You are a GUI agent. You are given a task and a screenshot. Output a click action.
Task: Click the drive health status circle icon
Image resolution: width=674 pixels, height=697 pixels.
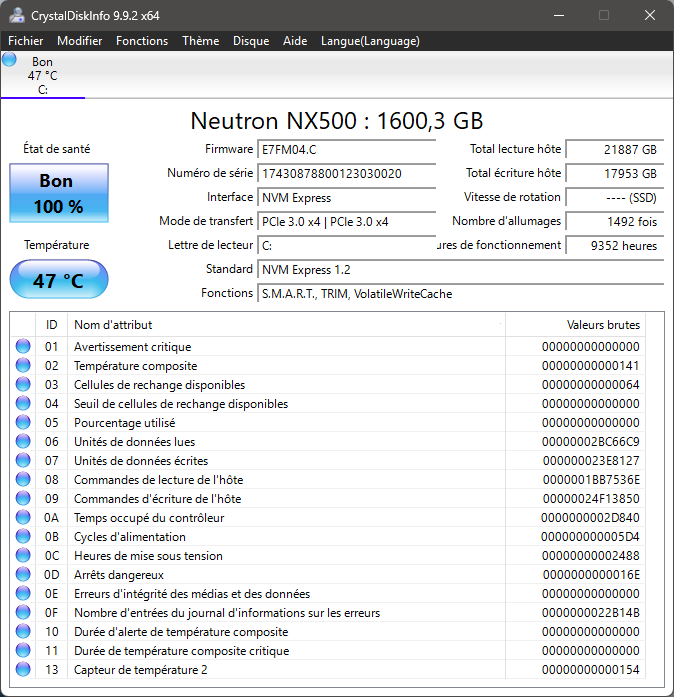[x=9, y=60]
